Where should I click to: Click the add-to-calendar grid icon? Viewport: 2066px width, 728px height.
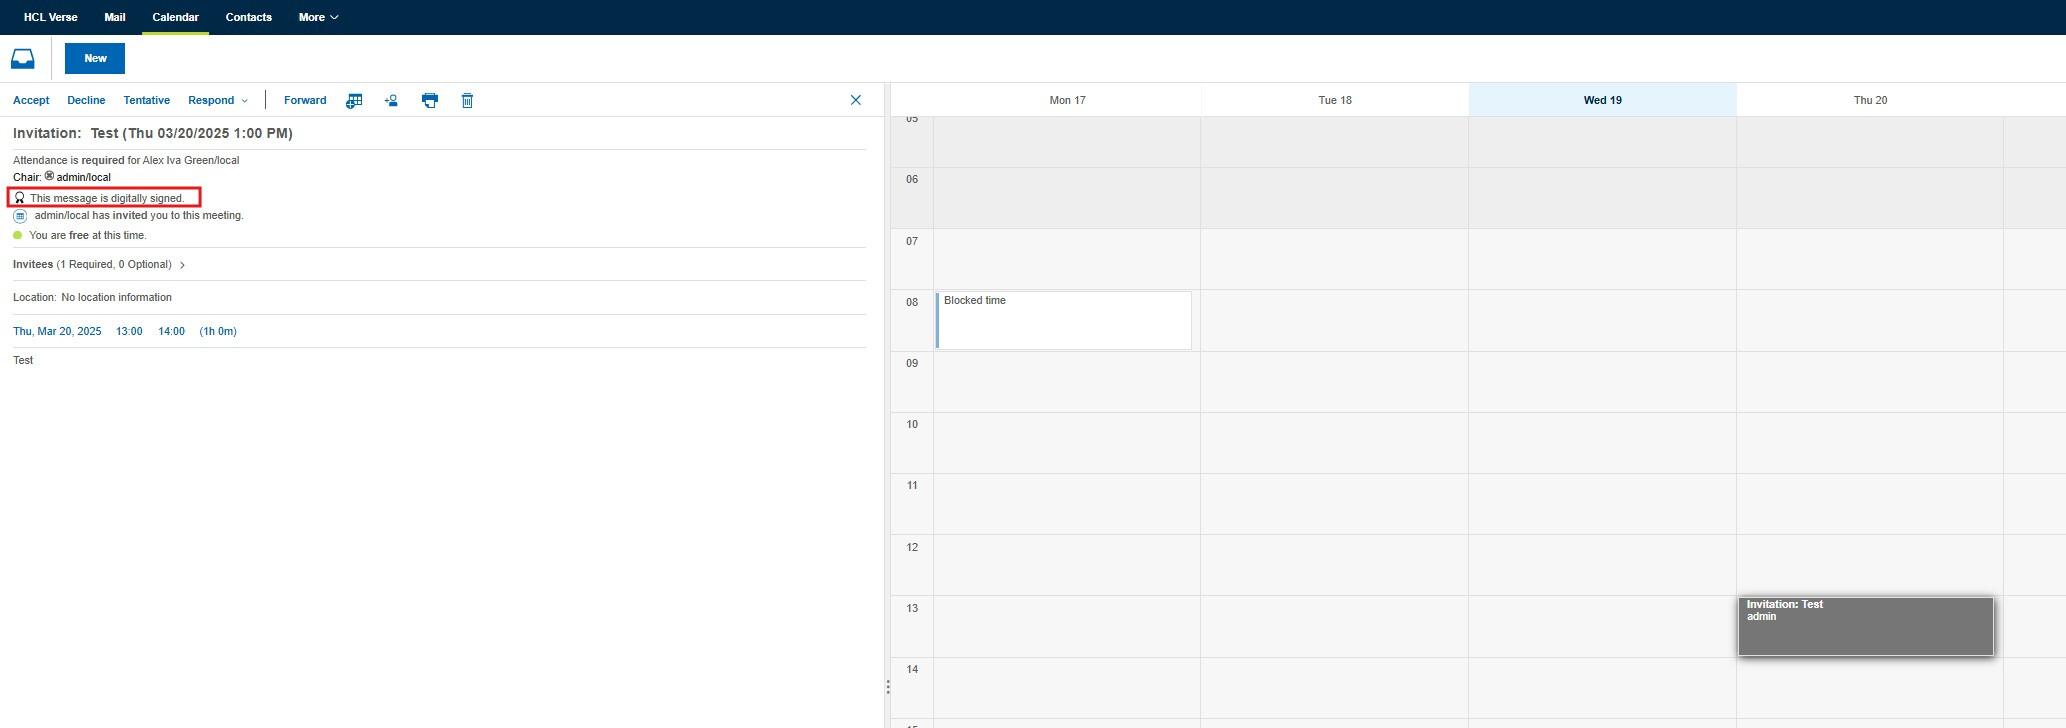354,100
